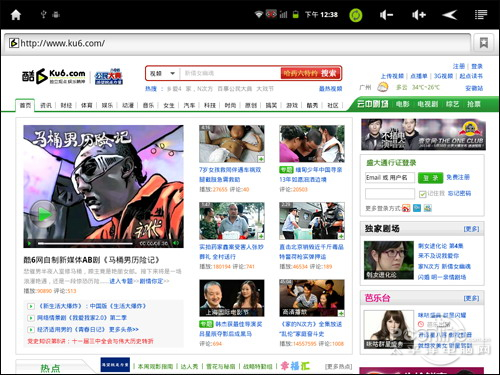The height and width of the screenshot is (375, 500).
Task: Click the Ku6.com logo
Action: [54, 76]
